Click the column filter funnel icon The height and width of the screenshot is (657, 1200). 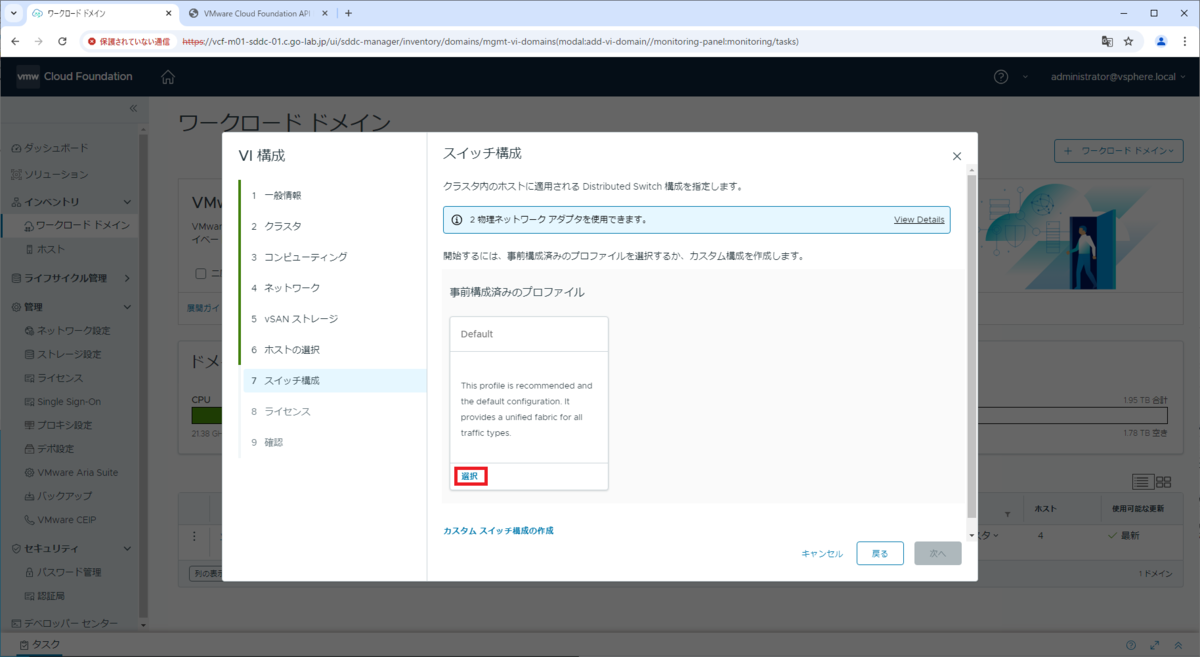[x=1007, y=512]
